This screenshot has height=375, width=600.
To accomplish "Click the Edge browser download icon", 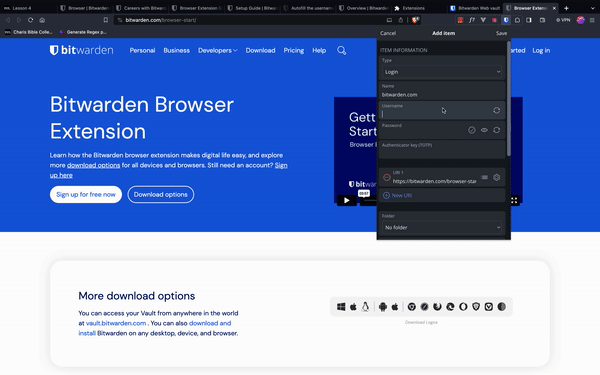I will coord(450,307).
